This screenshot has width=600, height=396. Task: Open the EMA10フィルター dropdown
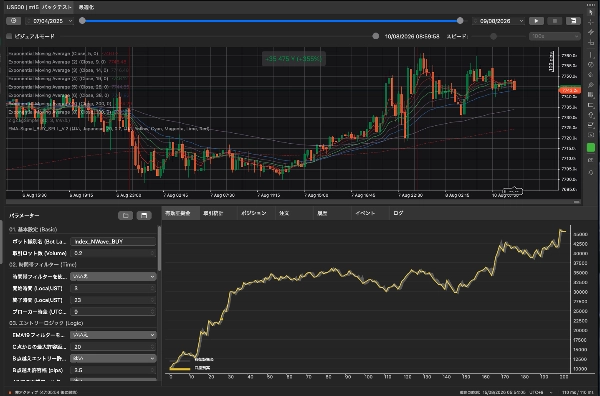click(x=113, y=335)
